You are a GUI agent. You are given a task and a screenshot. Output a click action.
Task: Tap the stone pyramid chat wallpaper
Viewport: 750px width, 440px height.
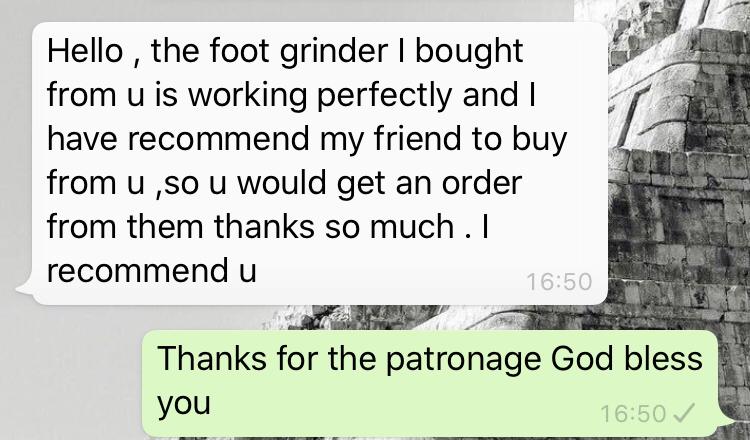tap(679, 158)
